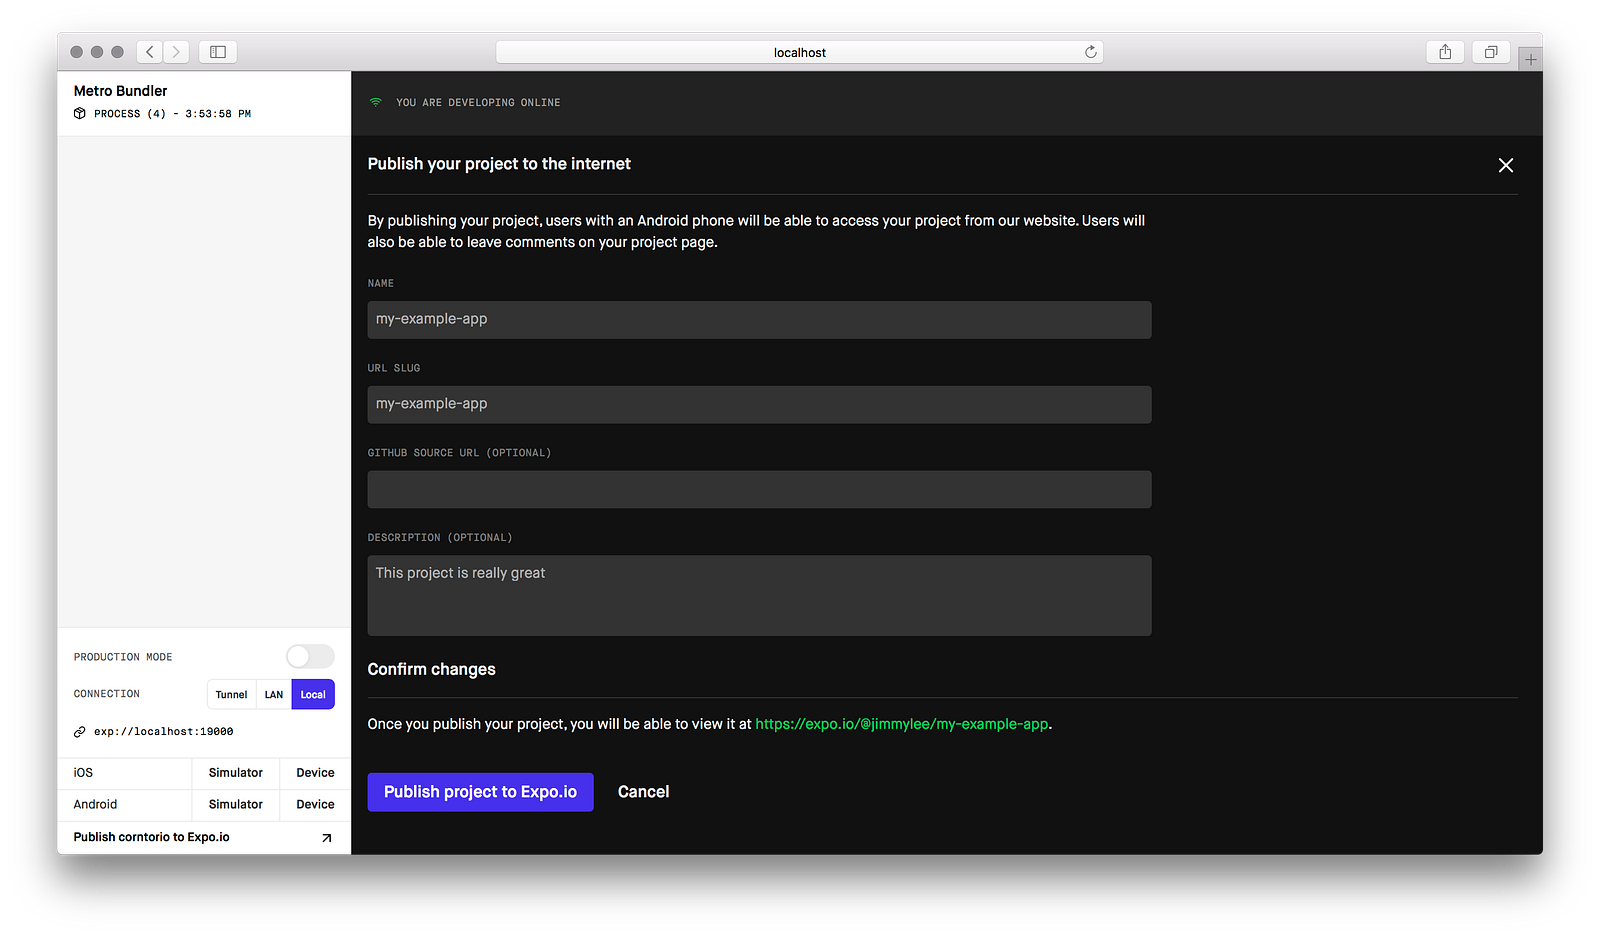This screenshot has width=1600, height=936.
Task: Click the arrow icon for Publish to Expo.io
Action: (326, 838)
